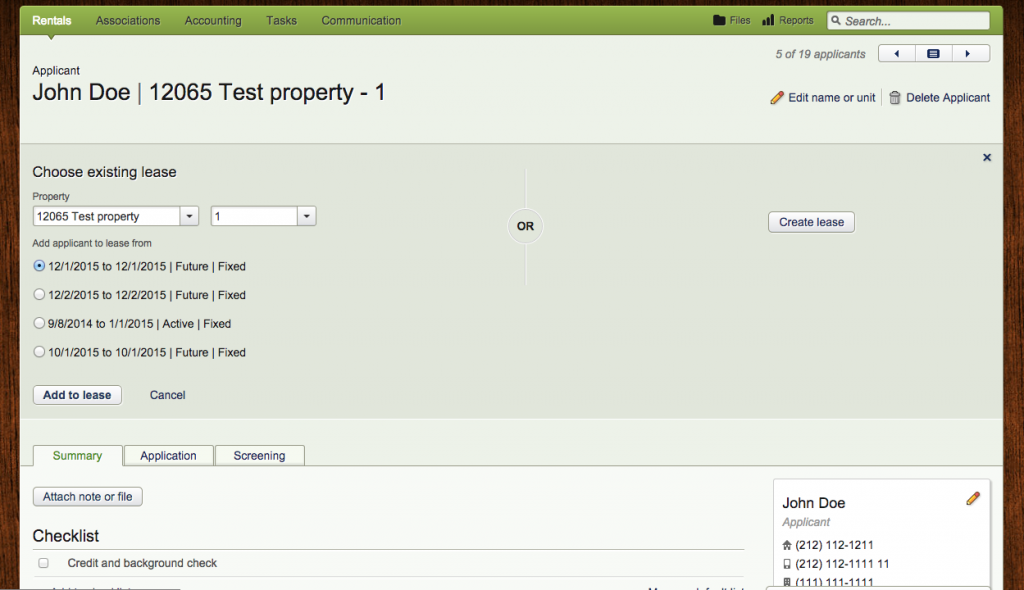The image size is (1024, 590).
Task: Open the 12065 Test property dropdown
Action: tap(189, 216)
